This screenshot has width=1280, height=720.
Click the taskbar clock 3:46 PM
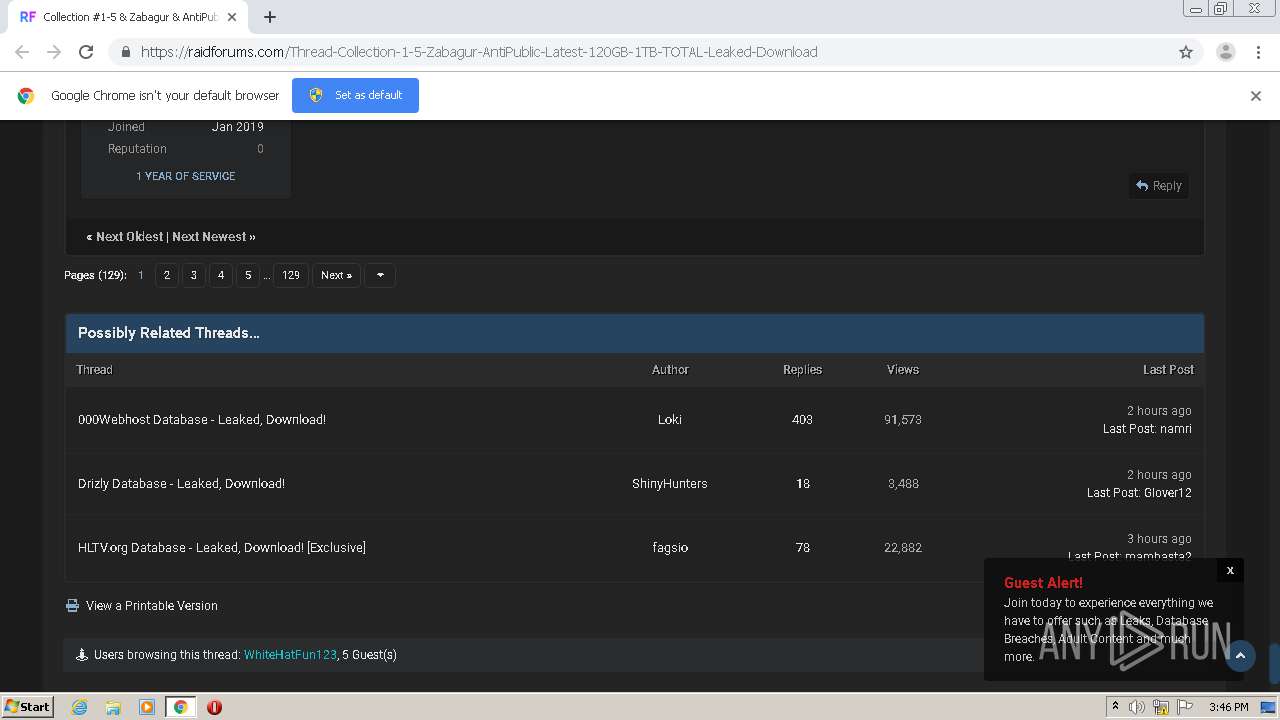(1228, 707)
